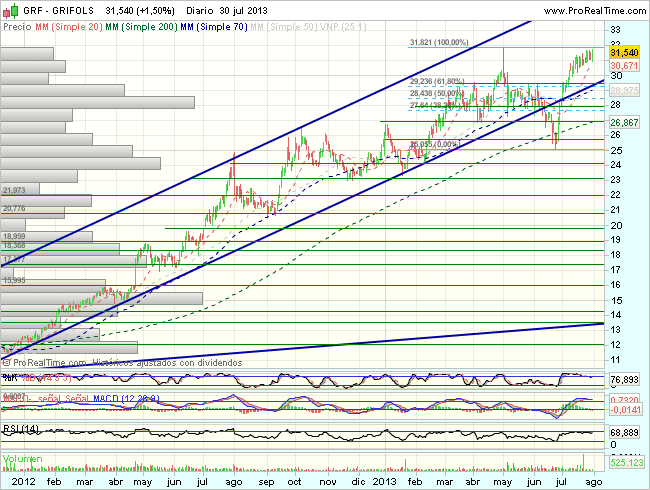
Task: Click the Precio label in legend
Action: [x=17, y=28]
